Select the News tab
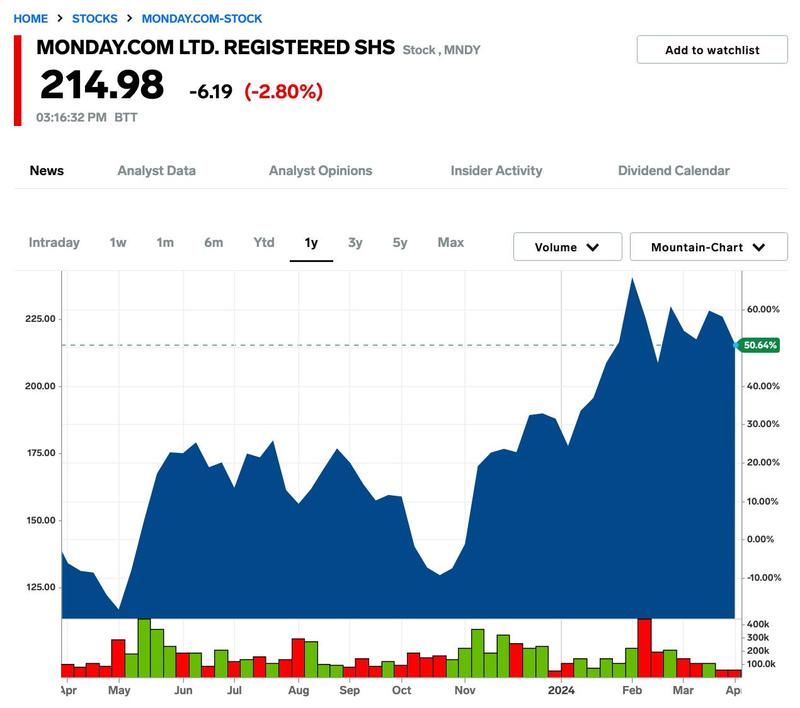The height and width of the screenshot is (708, 800). click(x=46, y=170)
